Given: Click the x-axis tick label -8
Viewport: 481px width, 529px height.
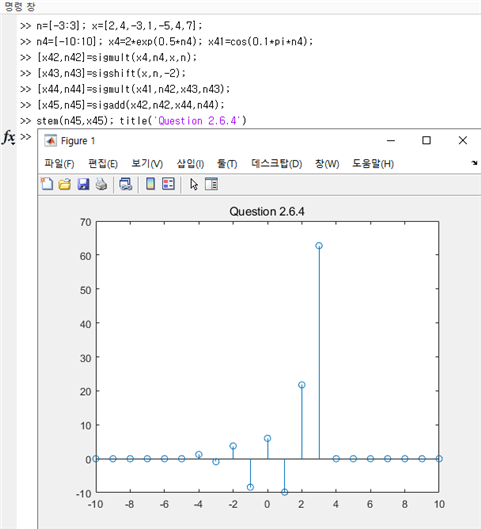Looking at the screenshot, I should (130, 504).
